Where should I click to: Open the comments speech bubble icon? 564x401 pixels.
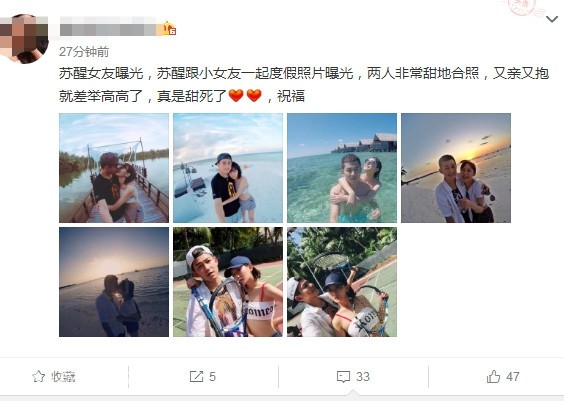click(x=344, y=377)
